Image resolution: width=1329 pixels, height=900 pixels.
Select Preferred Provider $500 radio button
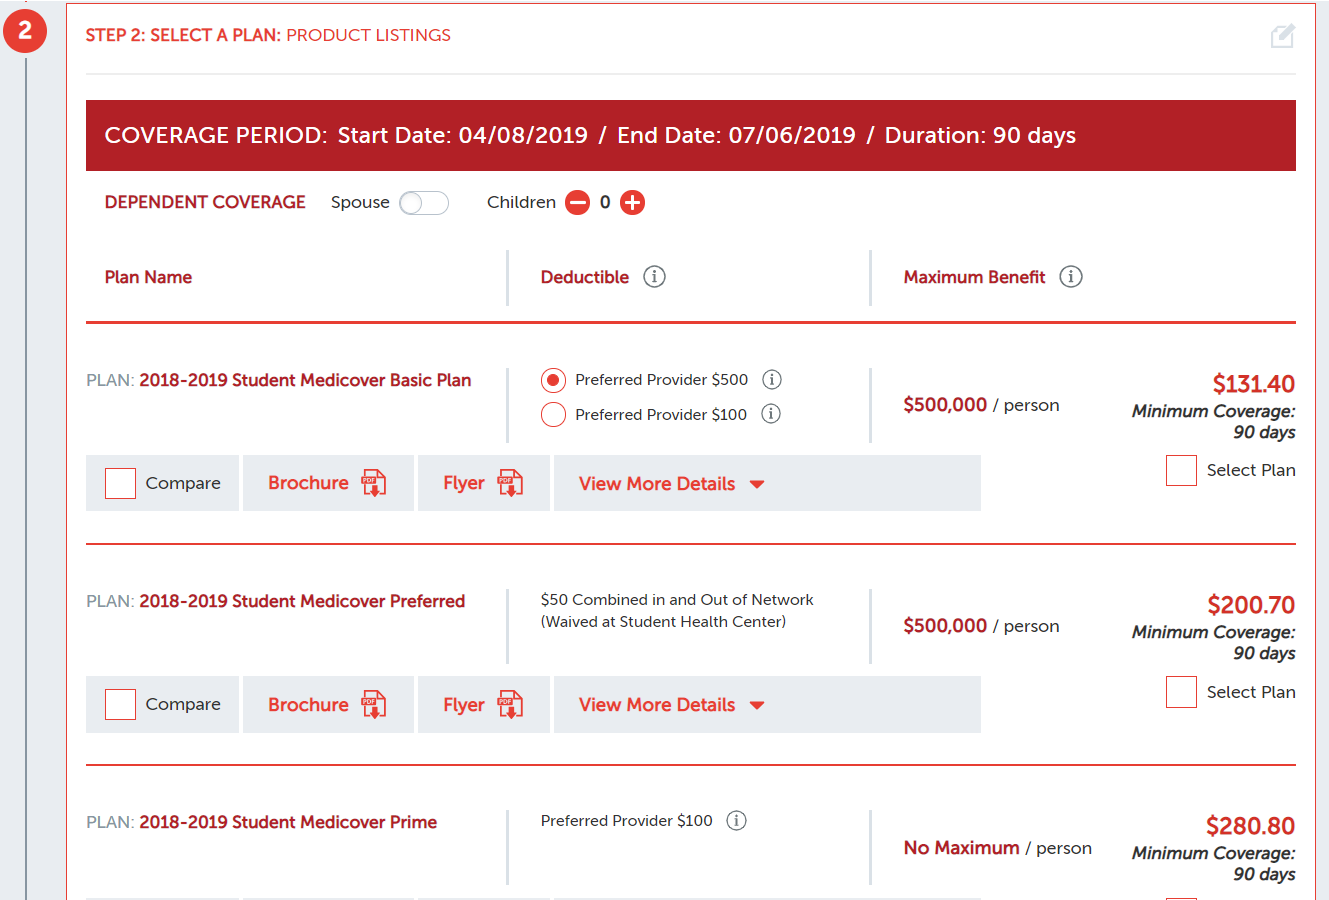553,380
